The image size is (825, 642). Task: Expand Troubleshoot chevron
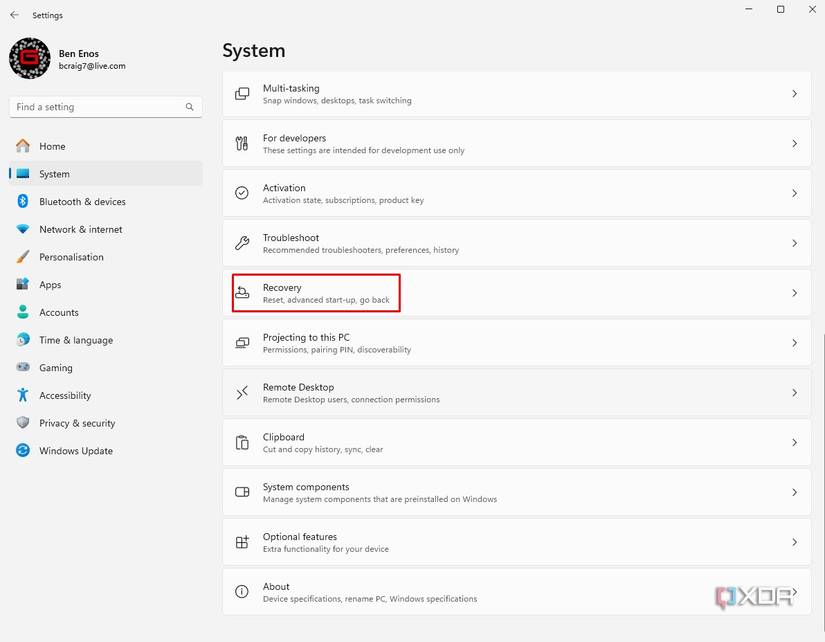(x=794, y=243)
